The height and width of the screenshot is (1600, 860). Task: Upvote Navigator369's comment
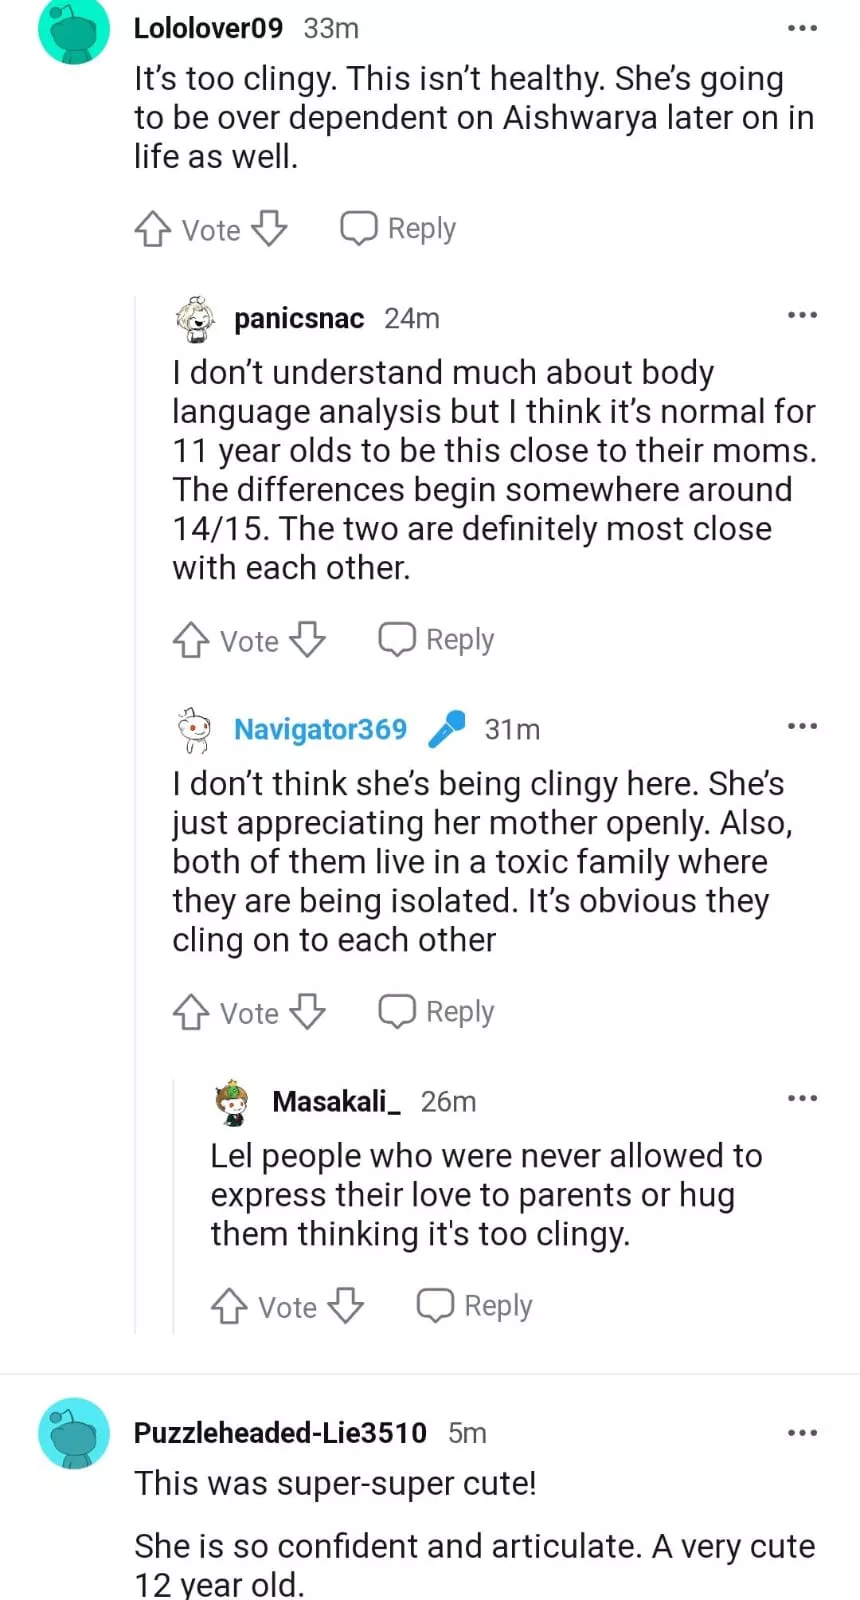[190, 1012]
